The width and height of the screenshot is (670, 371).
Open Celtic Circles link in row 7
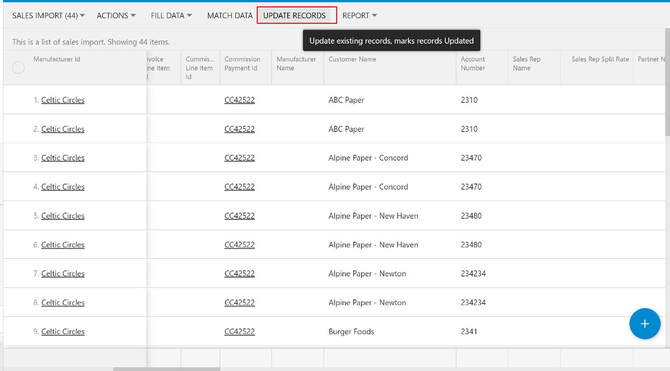(62, 274)
